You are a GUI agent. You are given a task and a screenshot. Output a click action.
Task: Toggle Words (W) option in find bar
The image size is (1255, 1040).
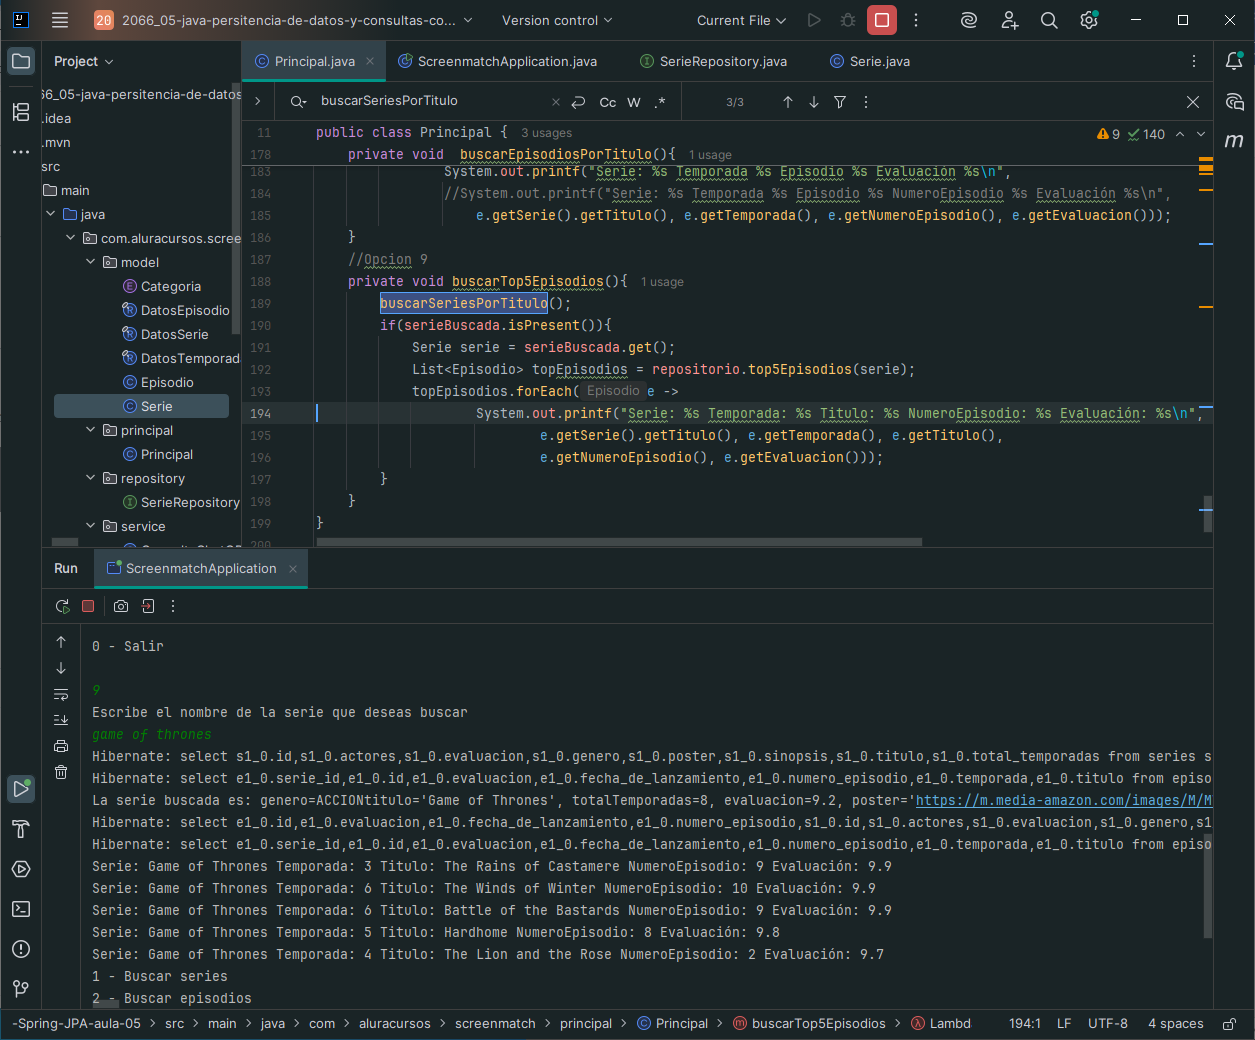[634, 102]
